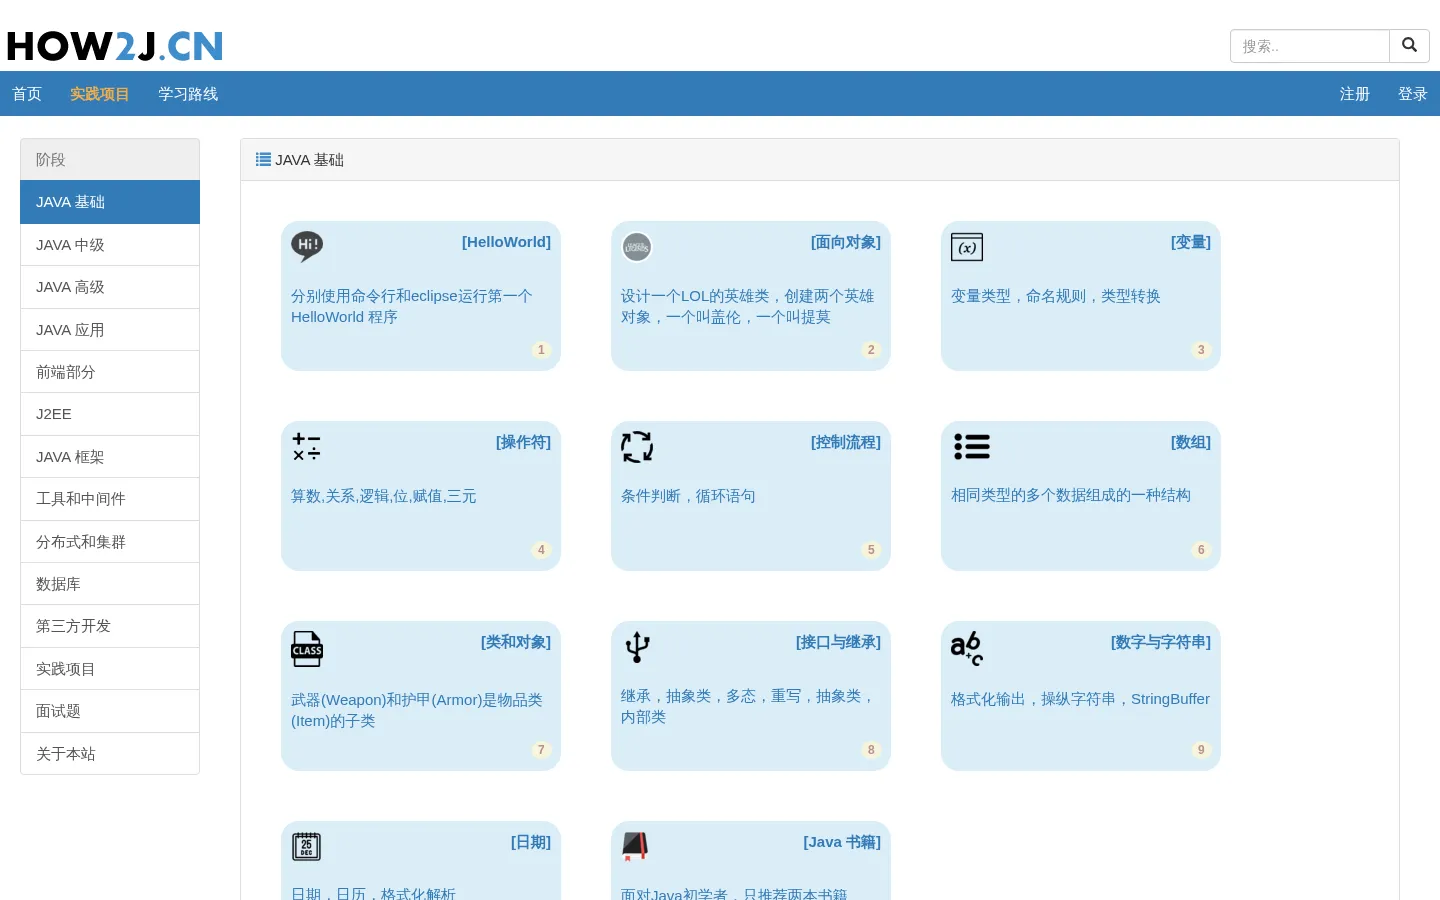
Task: Open 实践项目 in the top navigation bar
Action: [100, 94]
